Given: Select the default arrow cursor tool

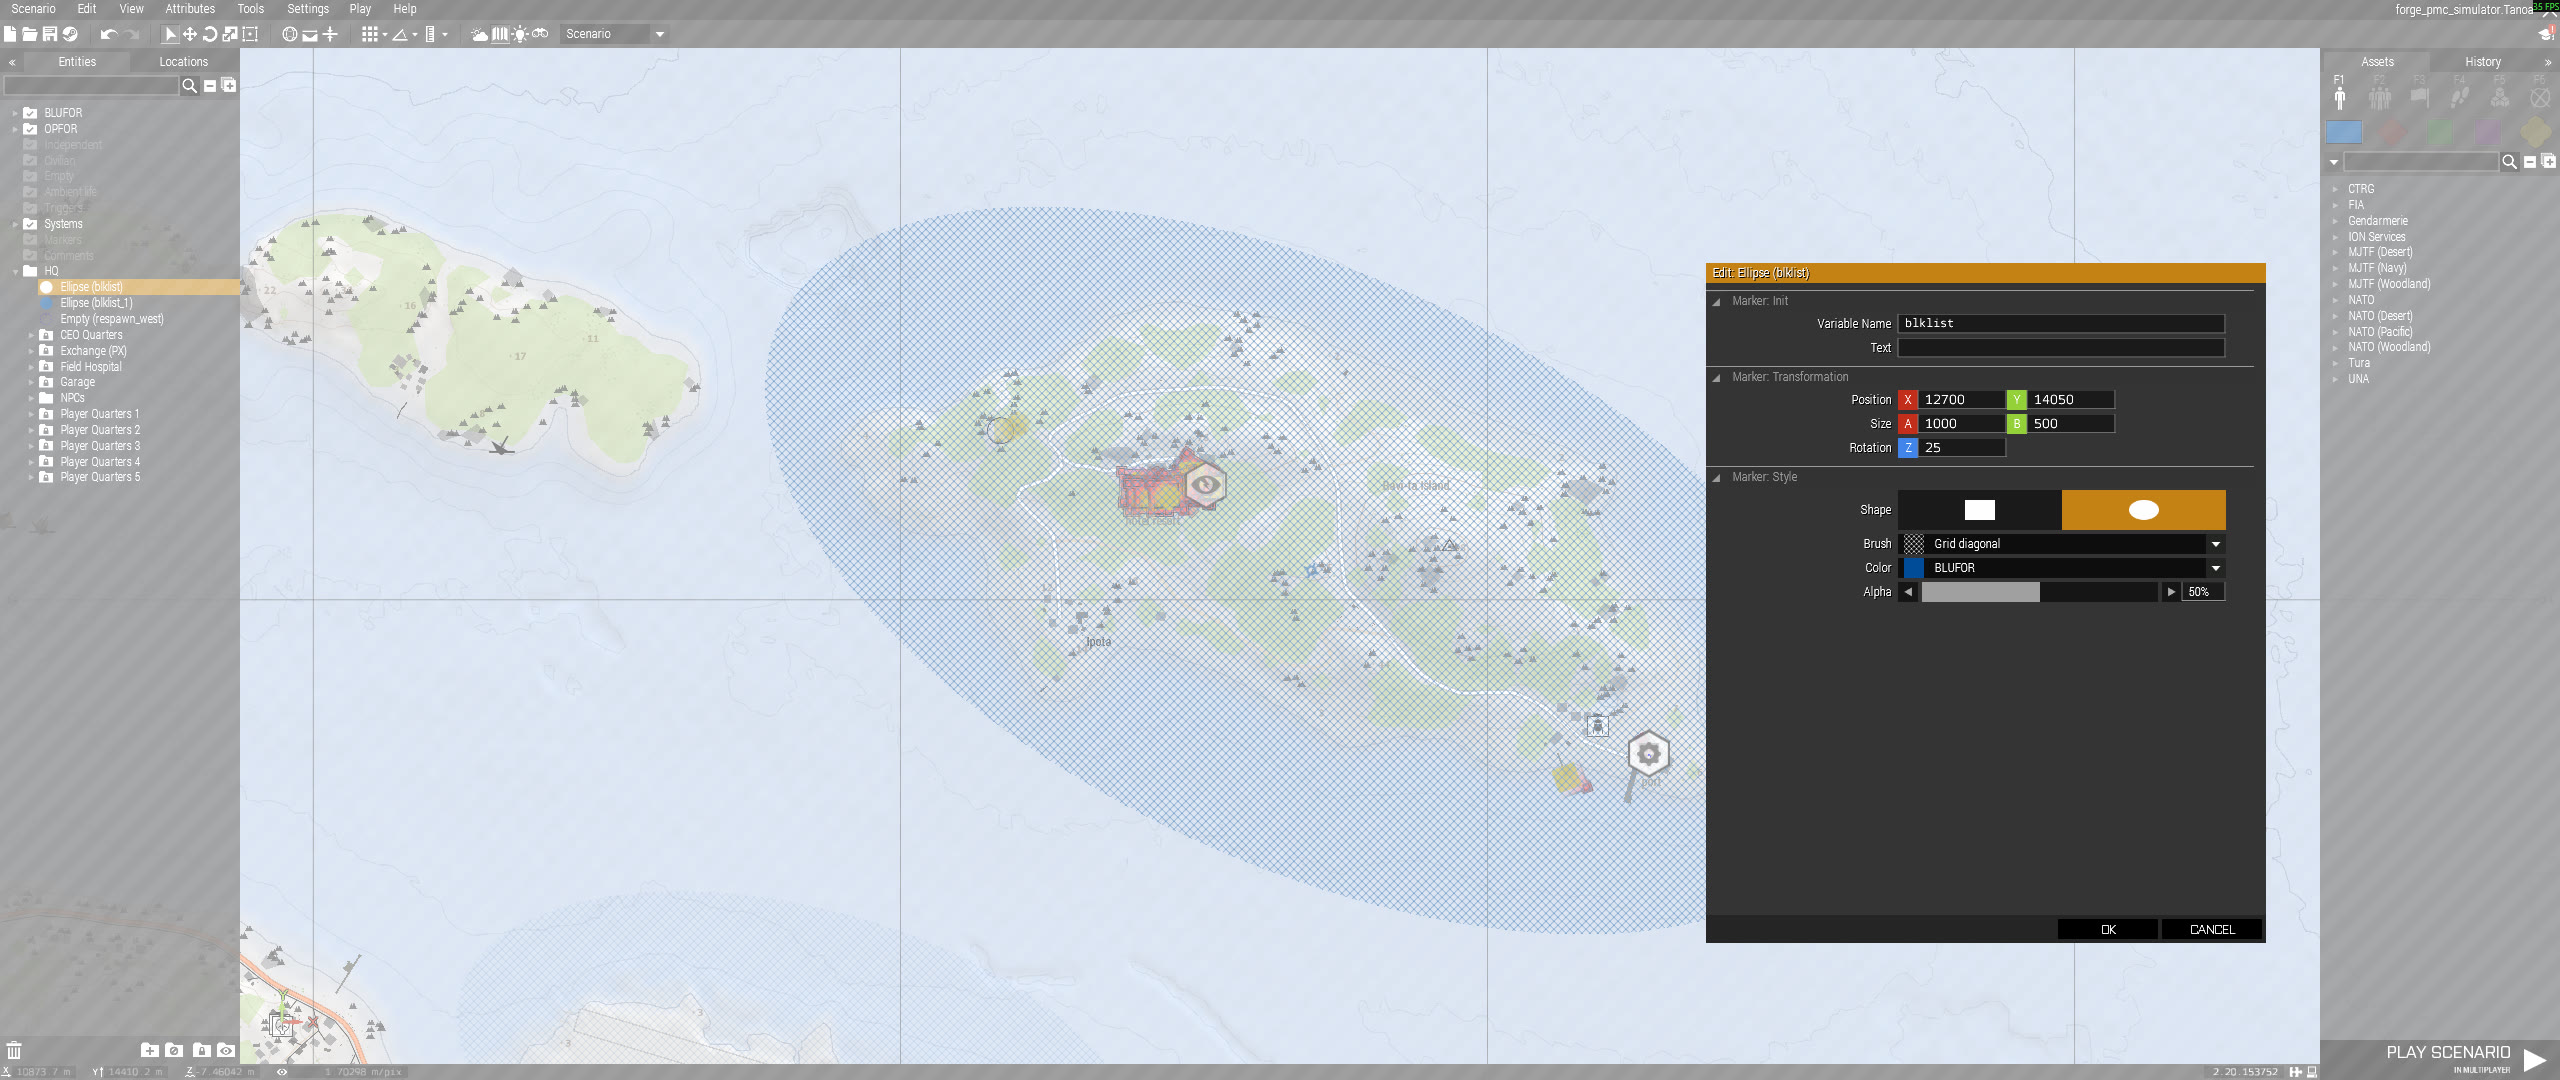Looking at the screenshot, I should [170, 34].
